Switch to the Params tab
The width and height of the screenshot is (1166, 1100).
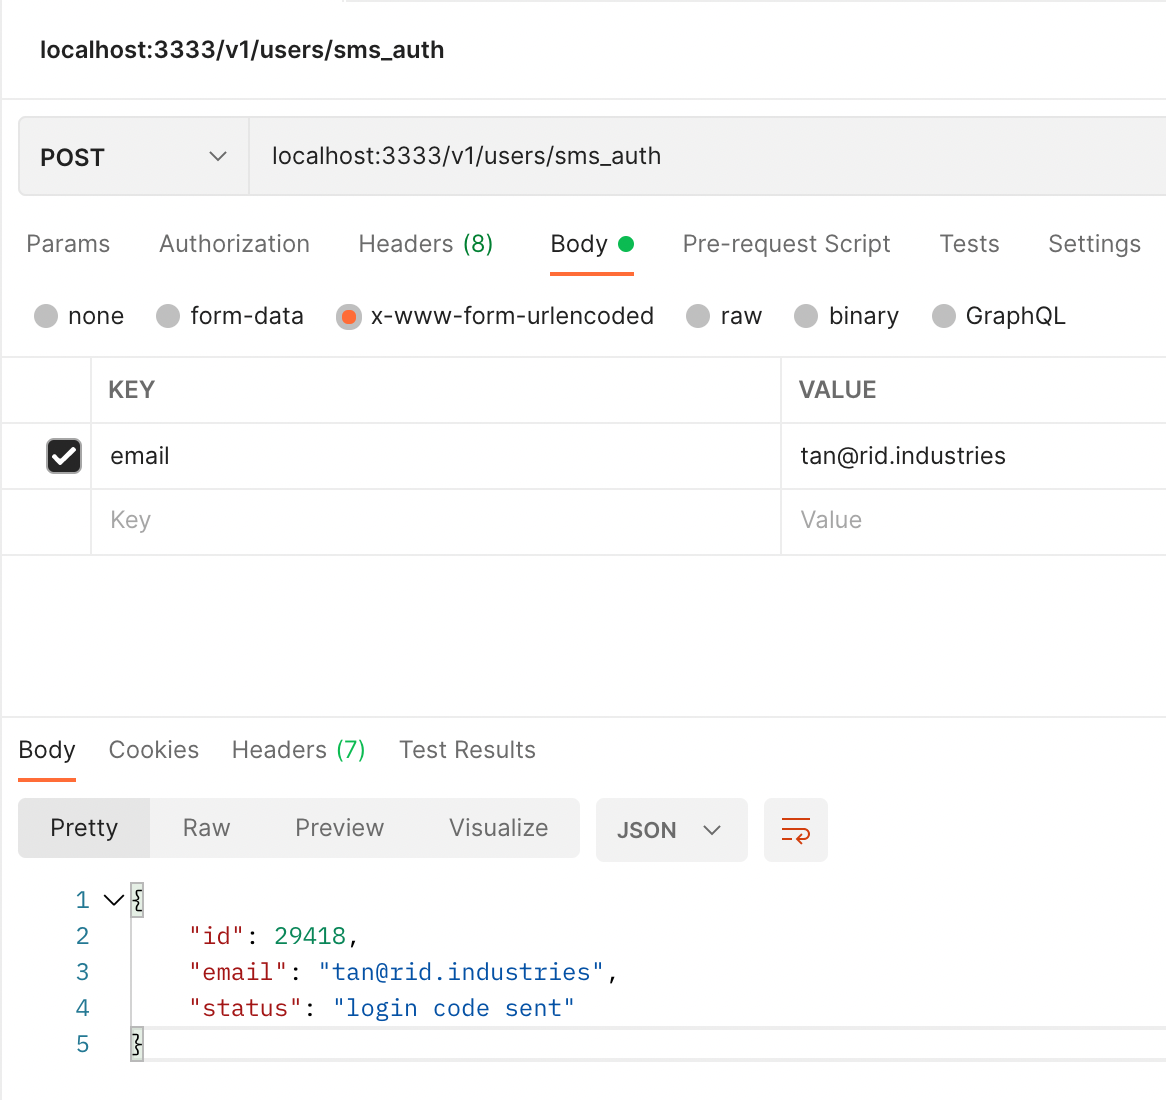68,244
